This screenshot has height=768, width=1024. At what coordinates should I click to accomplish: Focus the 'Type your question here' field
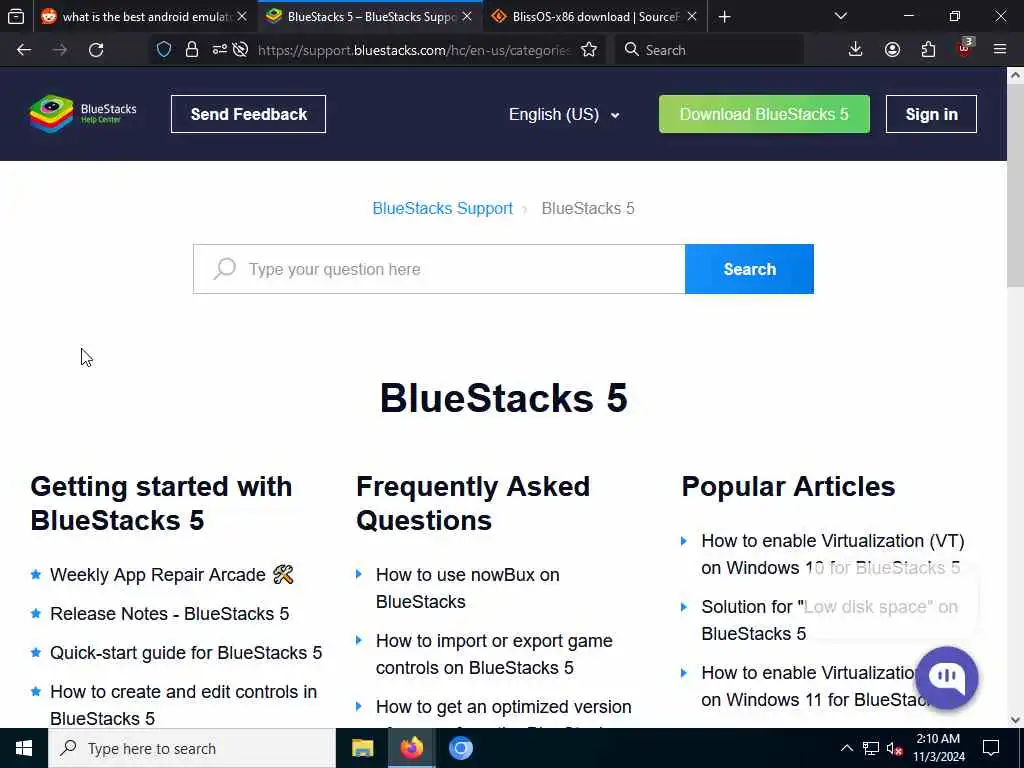pyautogui.click(x=439, y=269)
